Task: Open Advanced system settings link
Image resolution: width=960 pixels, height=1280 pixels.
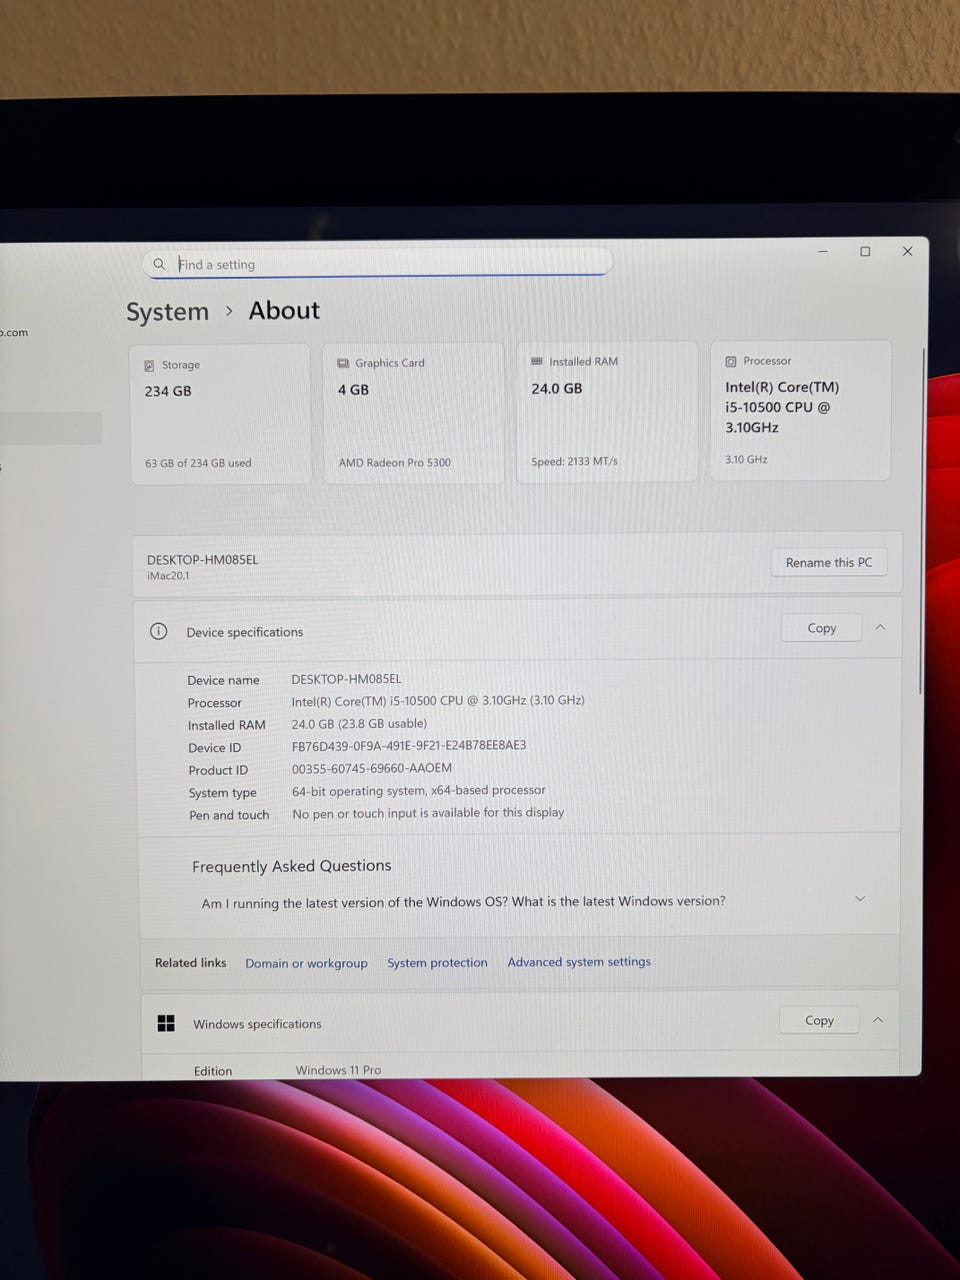Action: tap(579, 961)
